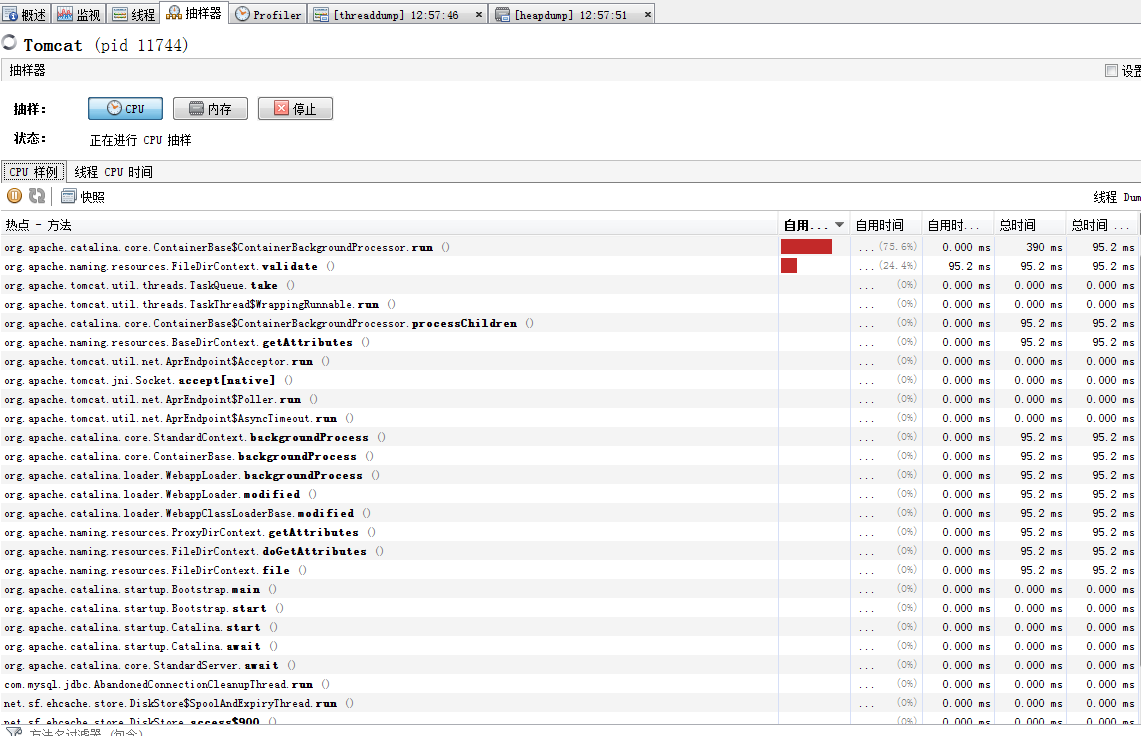Select the TaskThread$WrappingRunnable.run row
Viewport: 1141px width, 736px height.
(570, 304)
